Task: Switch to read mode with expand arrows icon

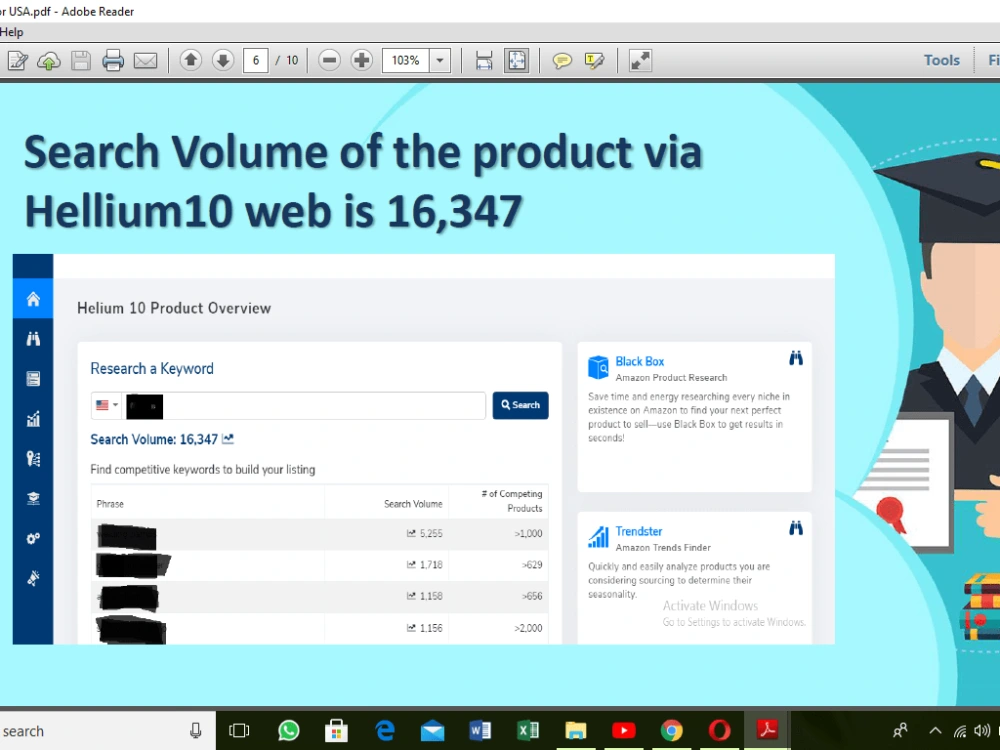Action: pos(640,61)
